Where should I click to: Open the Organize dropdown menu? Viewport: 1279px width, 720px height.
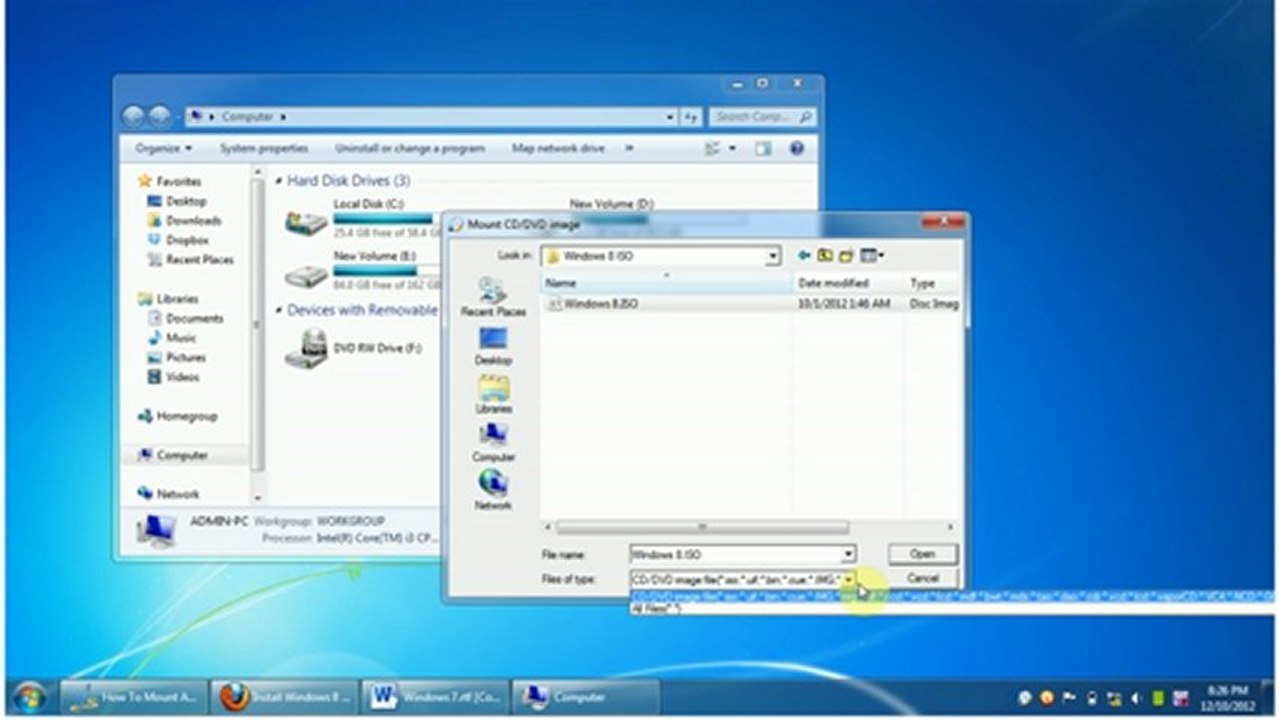164,148
